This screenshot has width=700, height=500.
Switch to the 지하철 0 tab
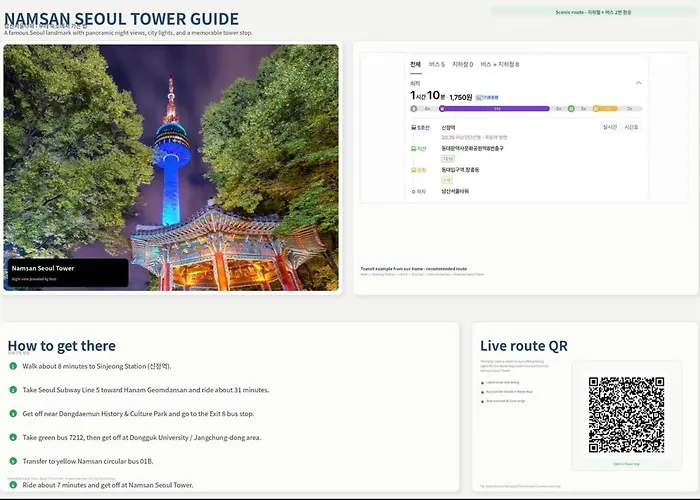(462, 64)
